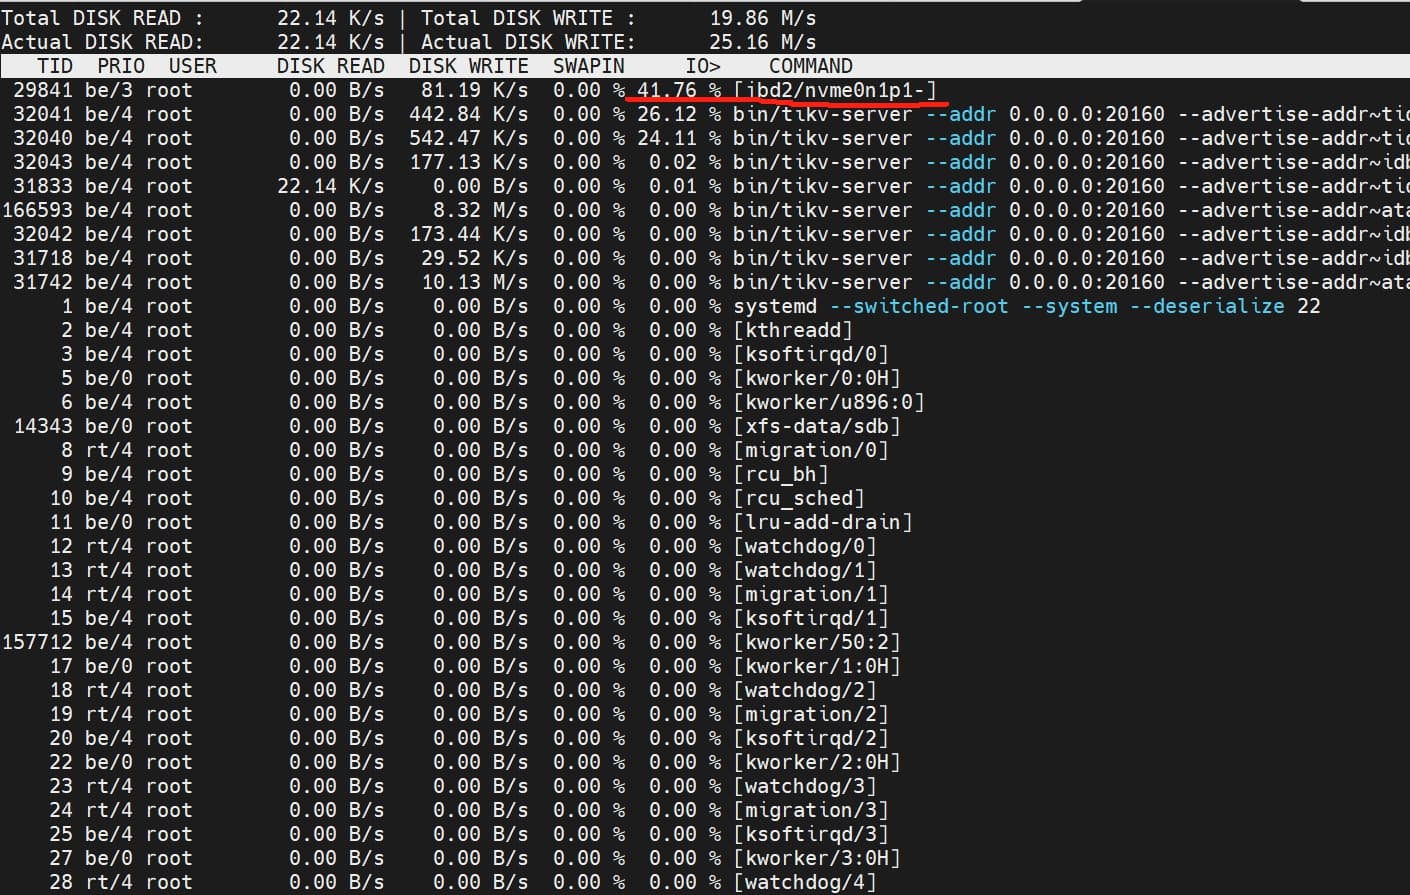Click the IO> sort column header
Screen dimensions: 1410x895
[703, 66]
